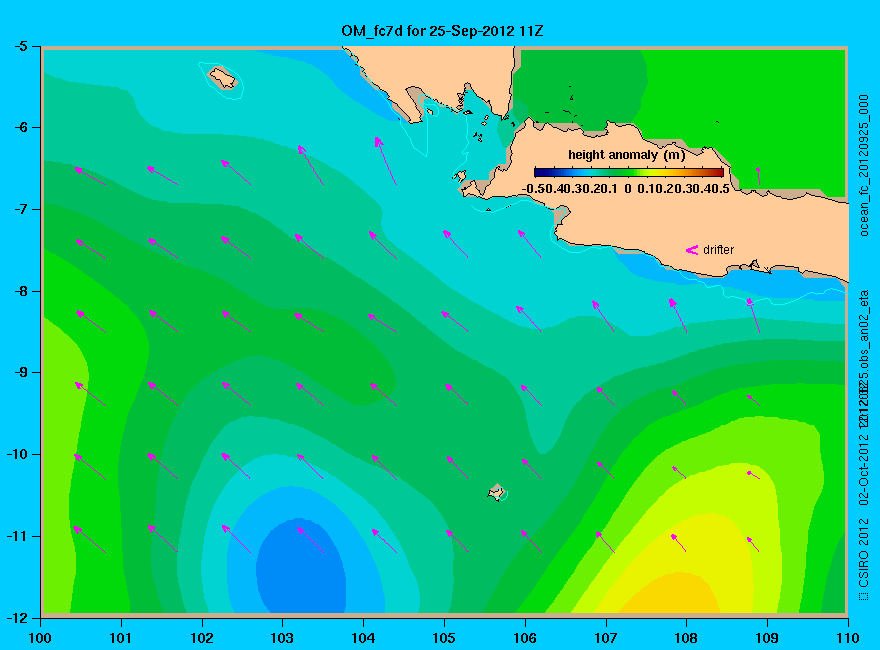Click the x-axis label "101"

tap(121, 638)
